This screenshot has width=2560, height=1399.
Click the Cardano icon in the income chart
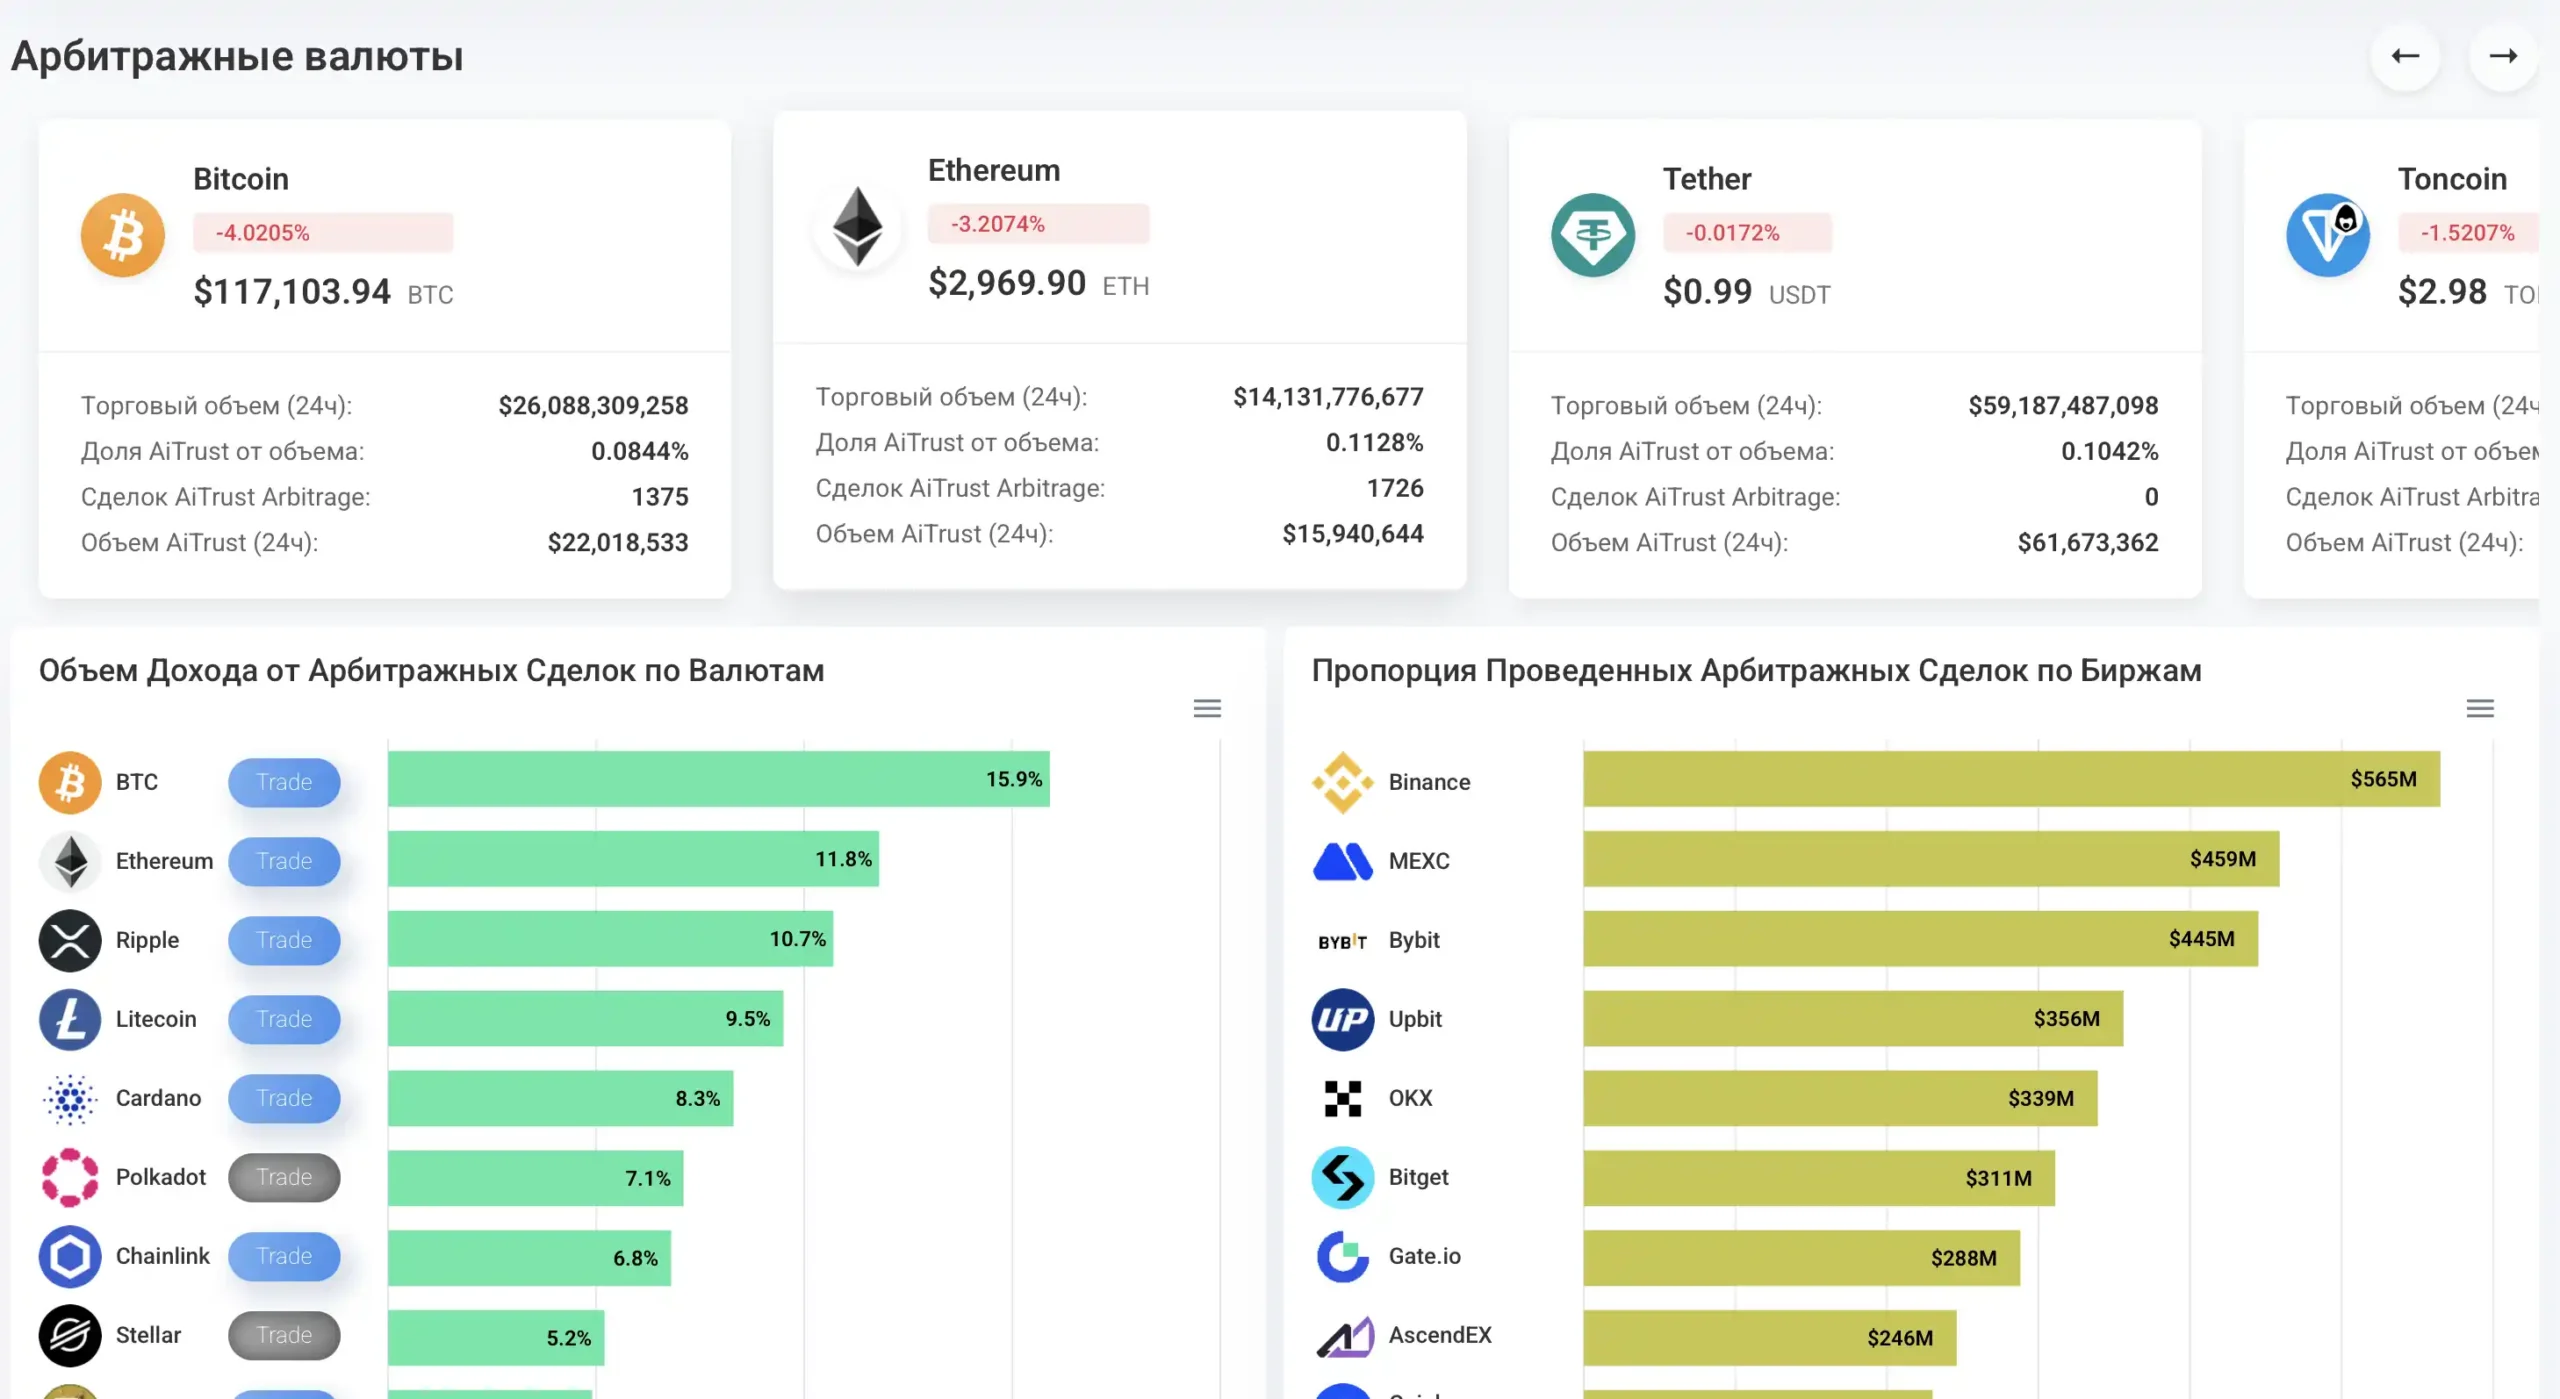70,1098
